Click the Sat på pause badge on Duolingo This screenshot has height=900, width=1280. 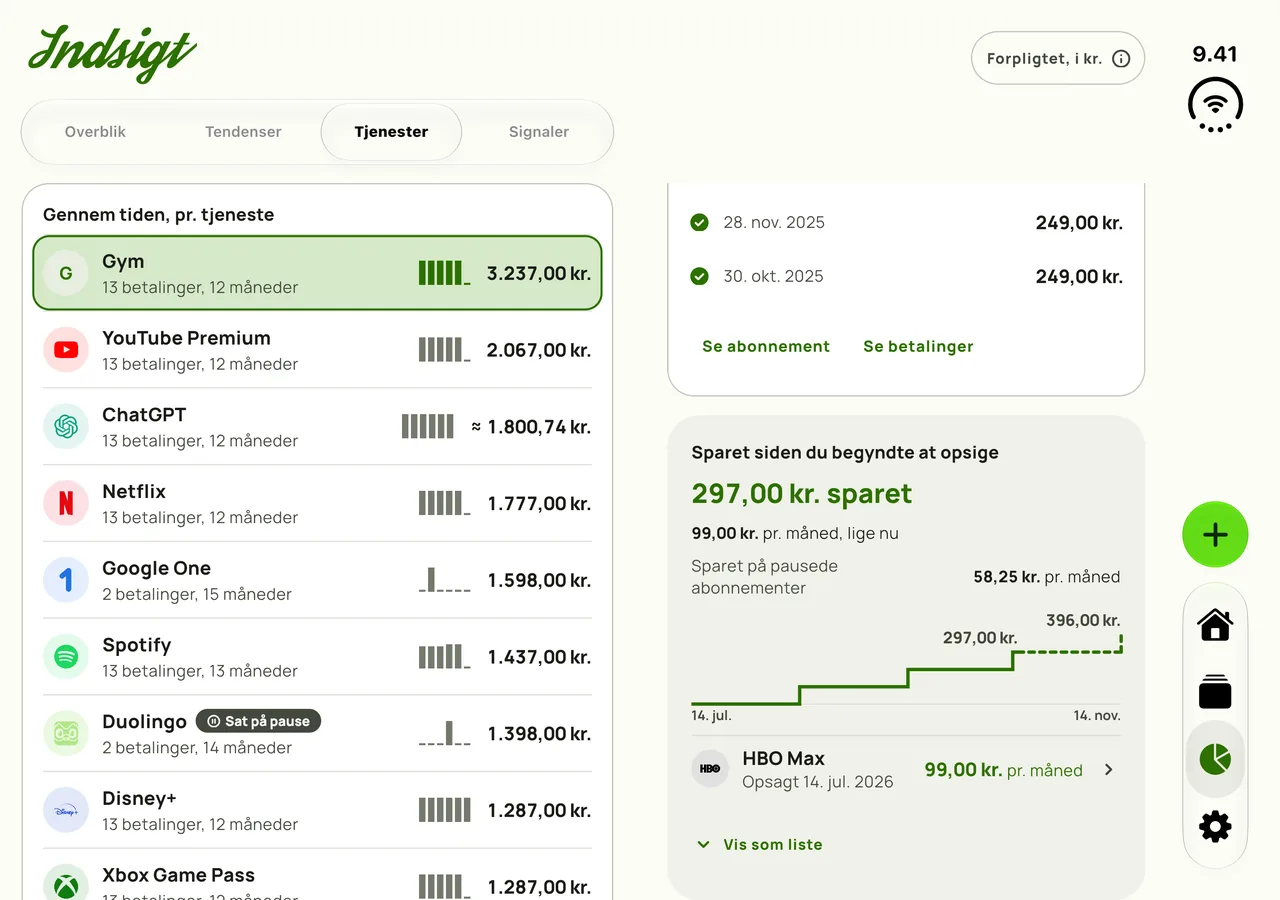pos(258,721)
